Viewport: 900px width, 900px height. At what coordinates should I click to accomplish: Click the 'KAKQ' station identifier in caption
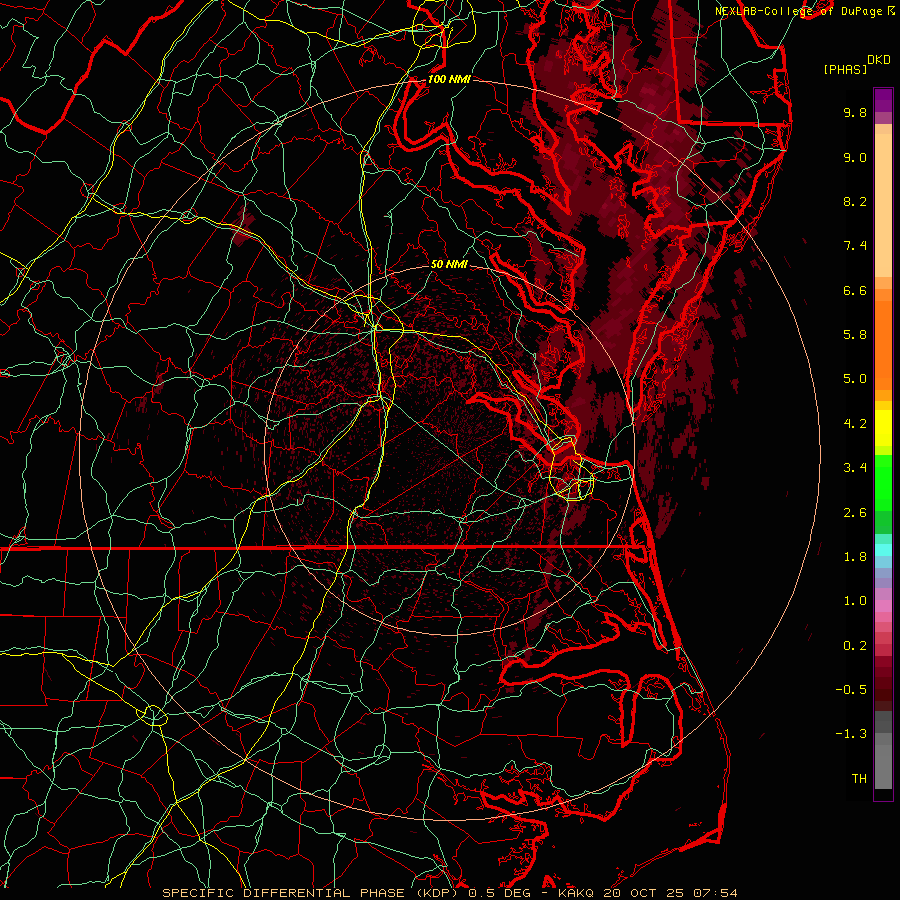point(576,893)
